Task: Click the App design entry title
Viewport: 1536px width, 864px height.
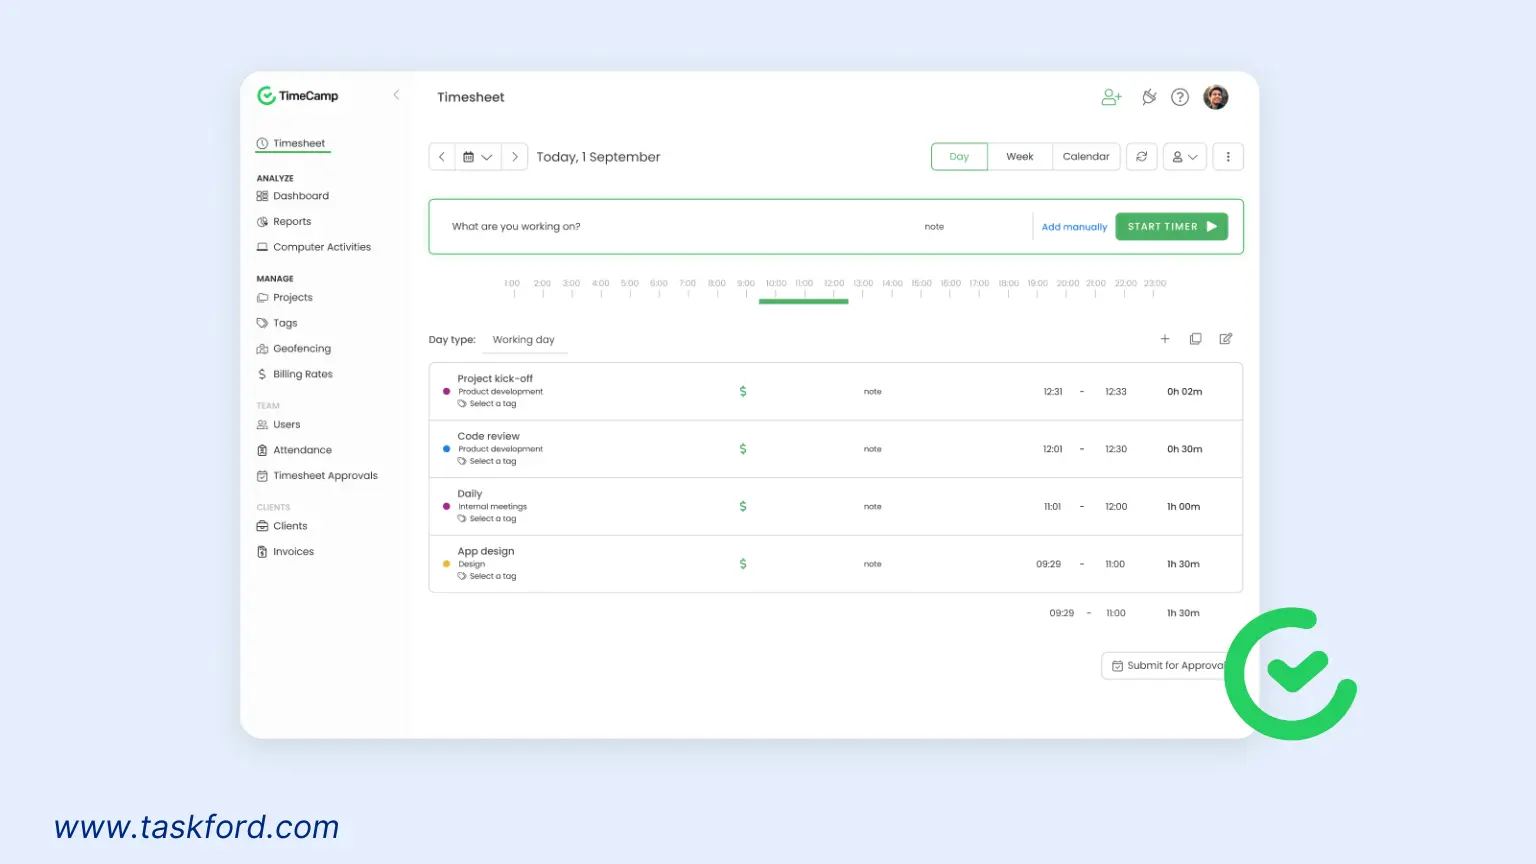Action: pyautogui.click(x=486, y=551)
